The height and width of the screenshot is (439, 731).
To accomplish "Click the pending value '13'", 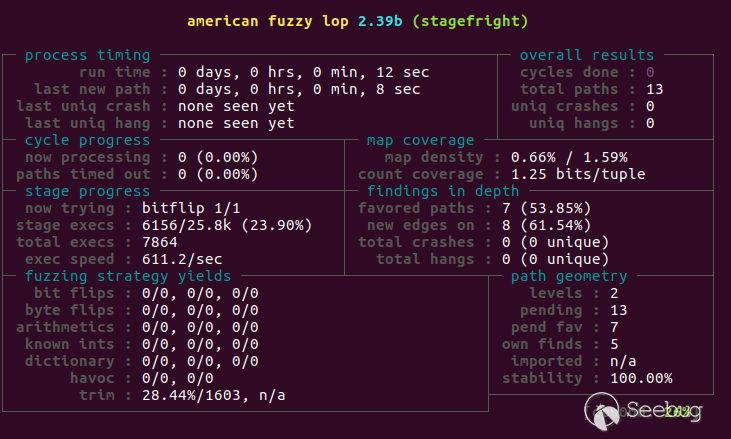I will pyautogui.click(x=619, y=310).
